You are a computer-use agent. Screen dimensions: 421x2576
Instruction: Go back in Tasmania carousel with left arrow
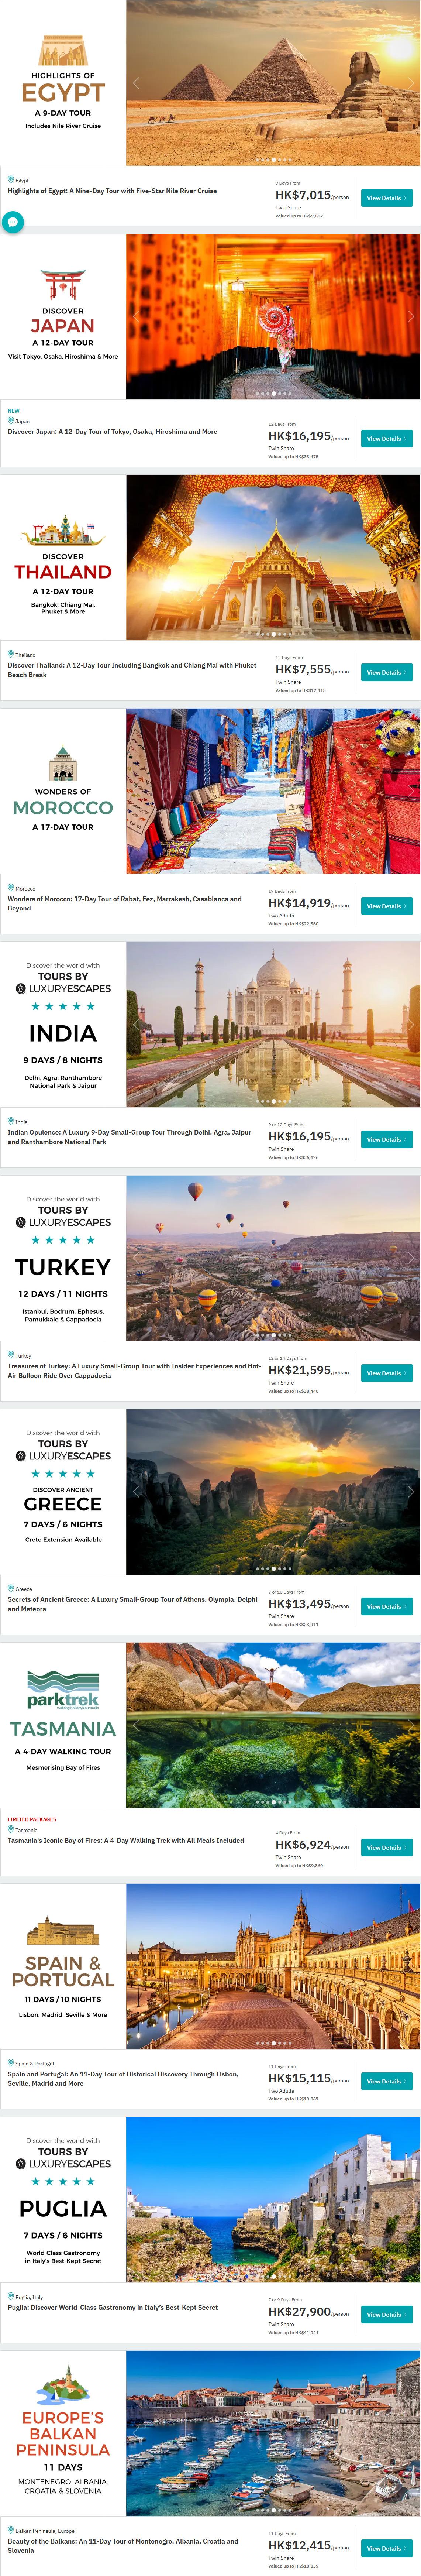(137, 1725)
